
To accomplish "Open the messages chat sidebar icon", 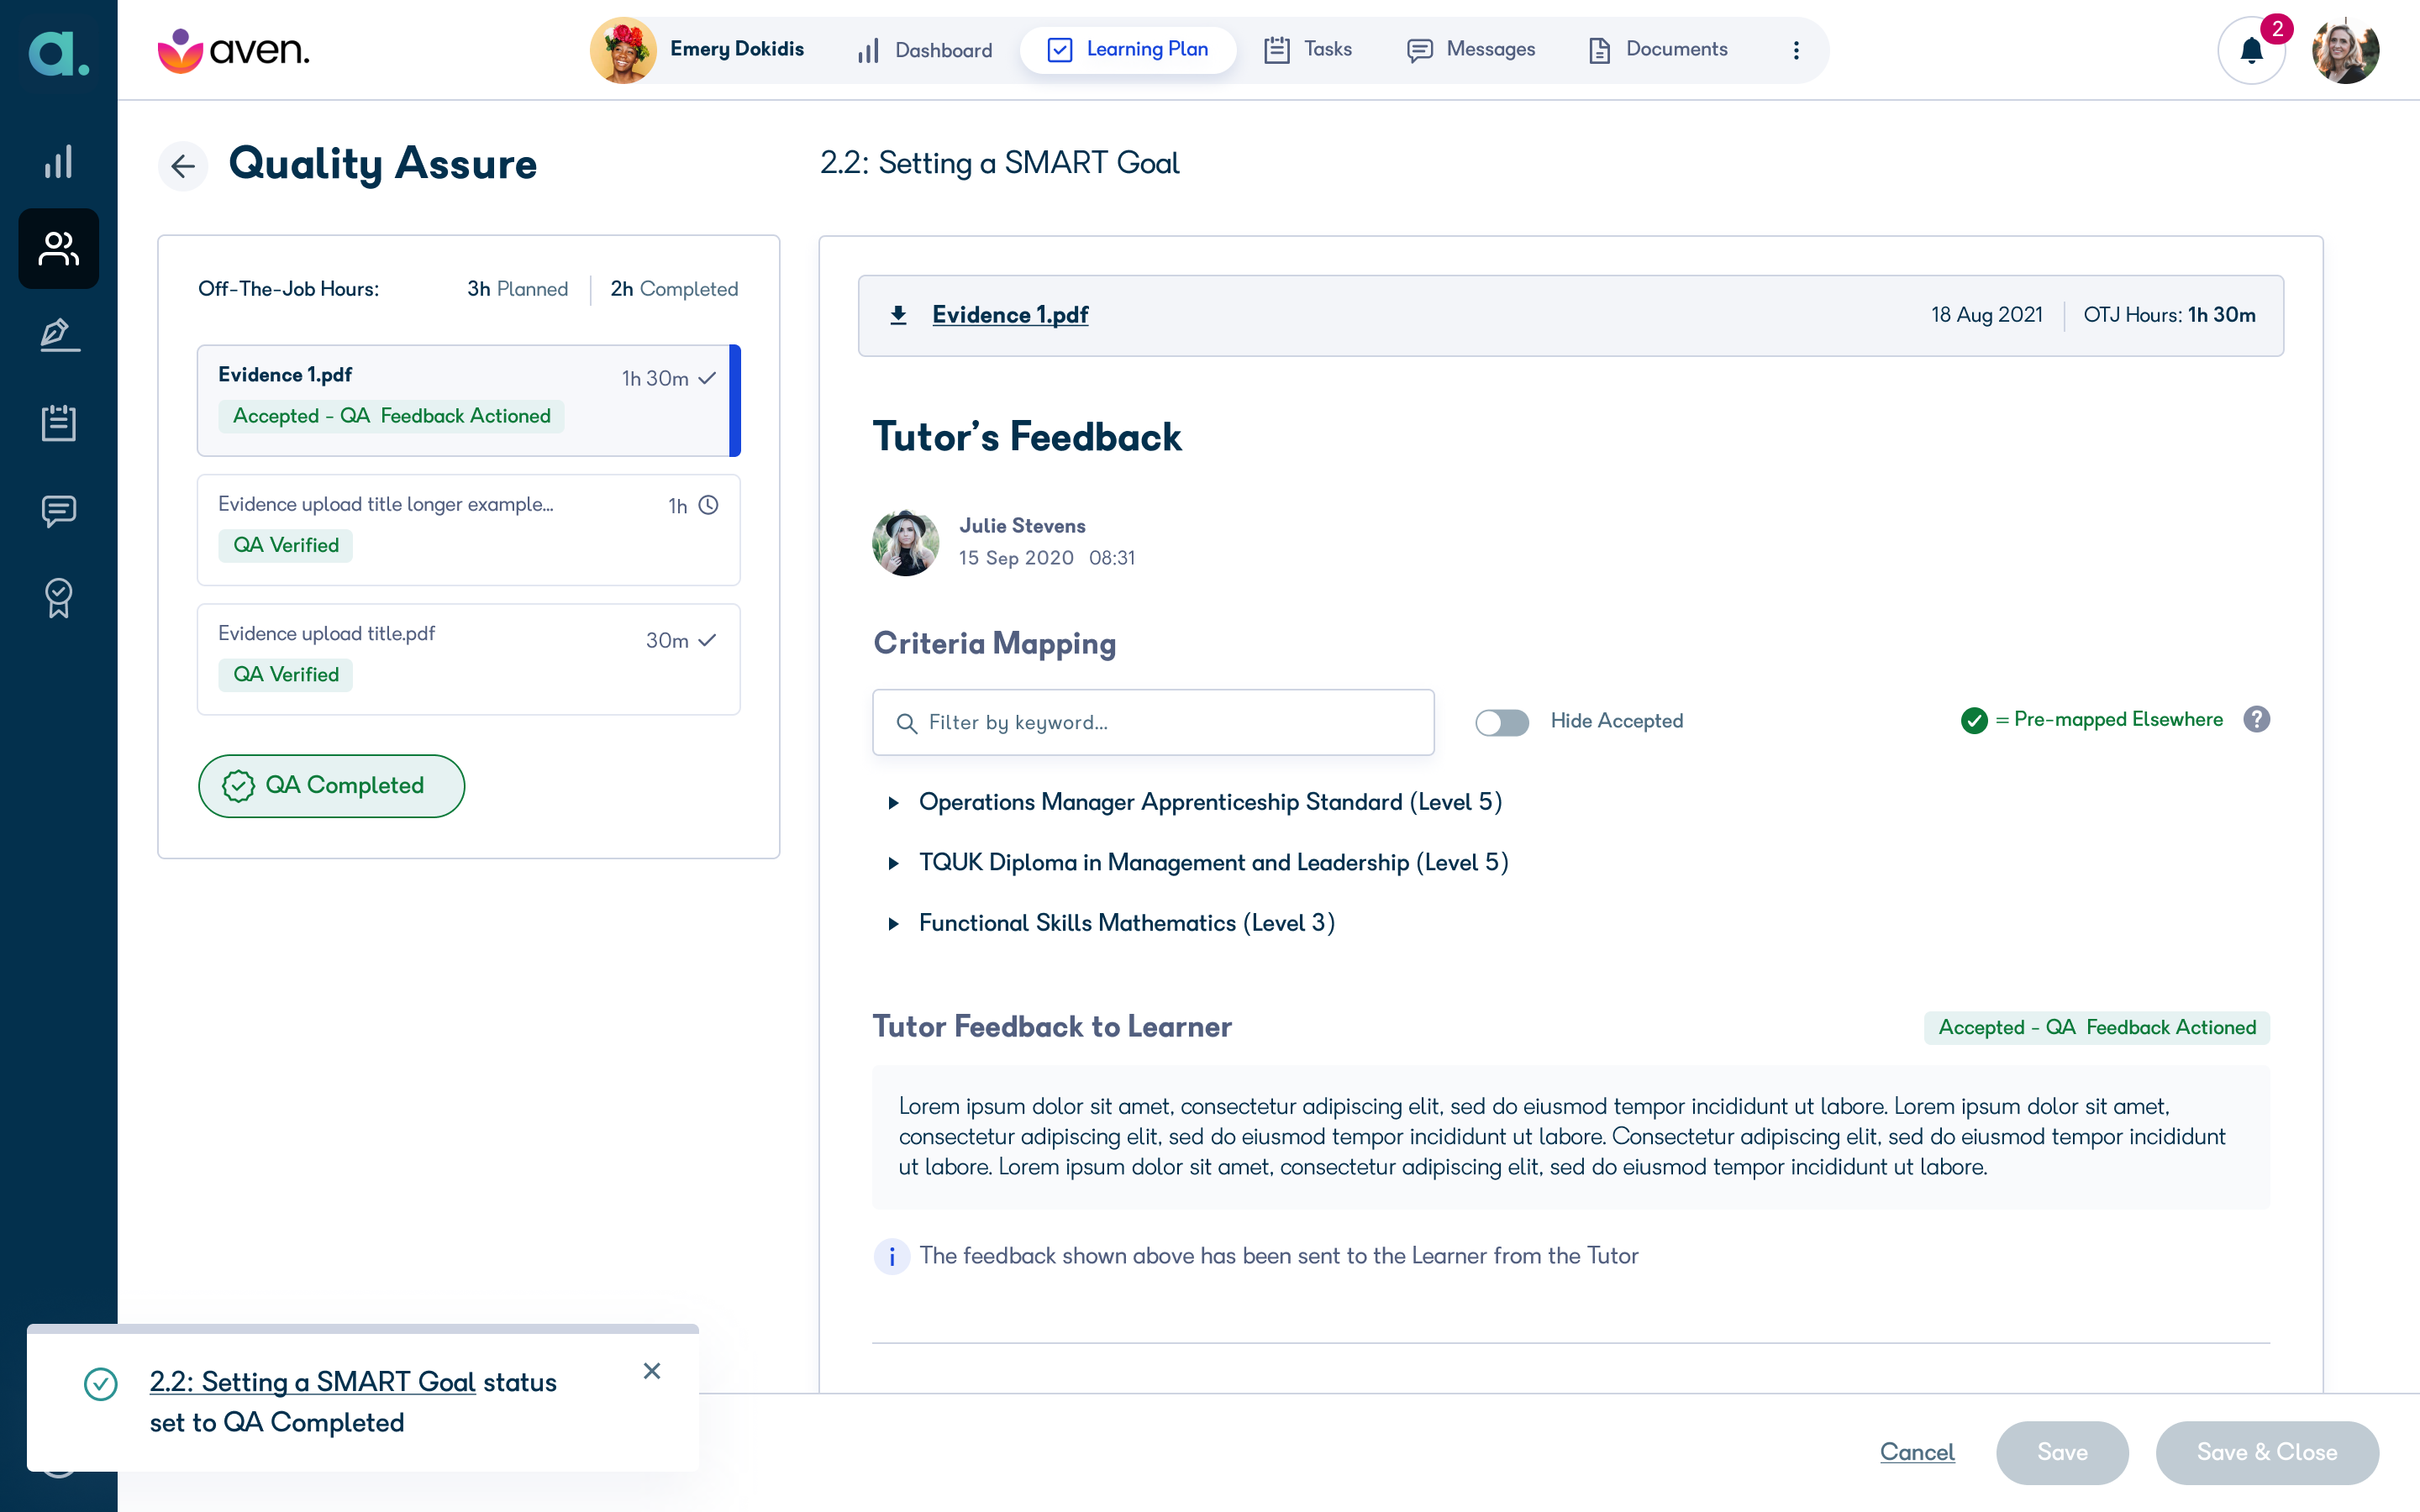I will click(x=58, y=510).
